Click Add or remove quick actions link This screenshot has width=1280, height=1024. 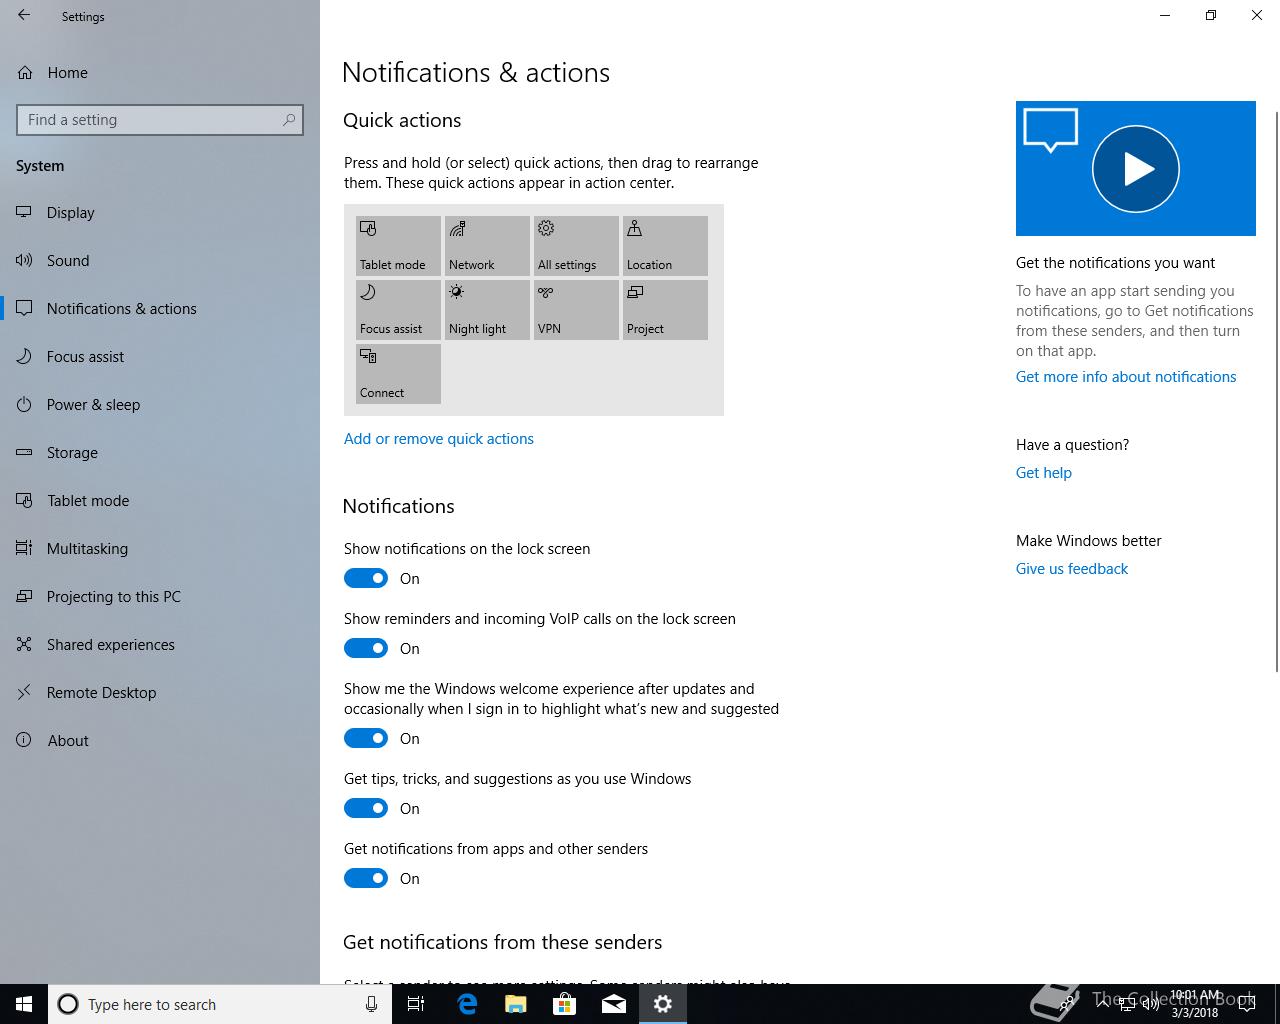(439, 439)
